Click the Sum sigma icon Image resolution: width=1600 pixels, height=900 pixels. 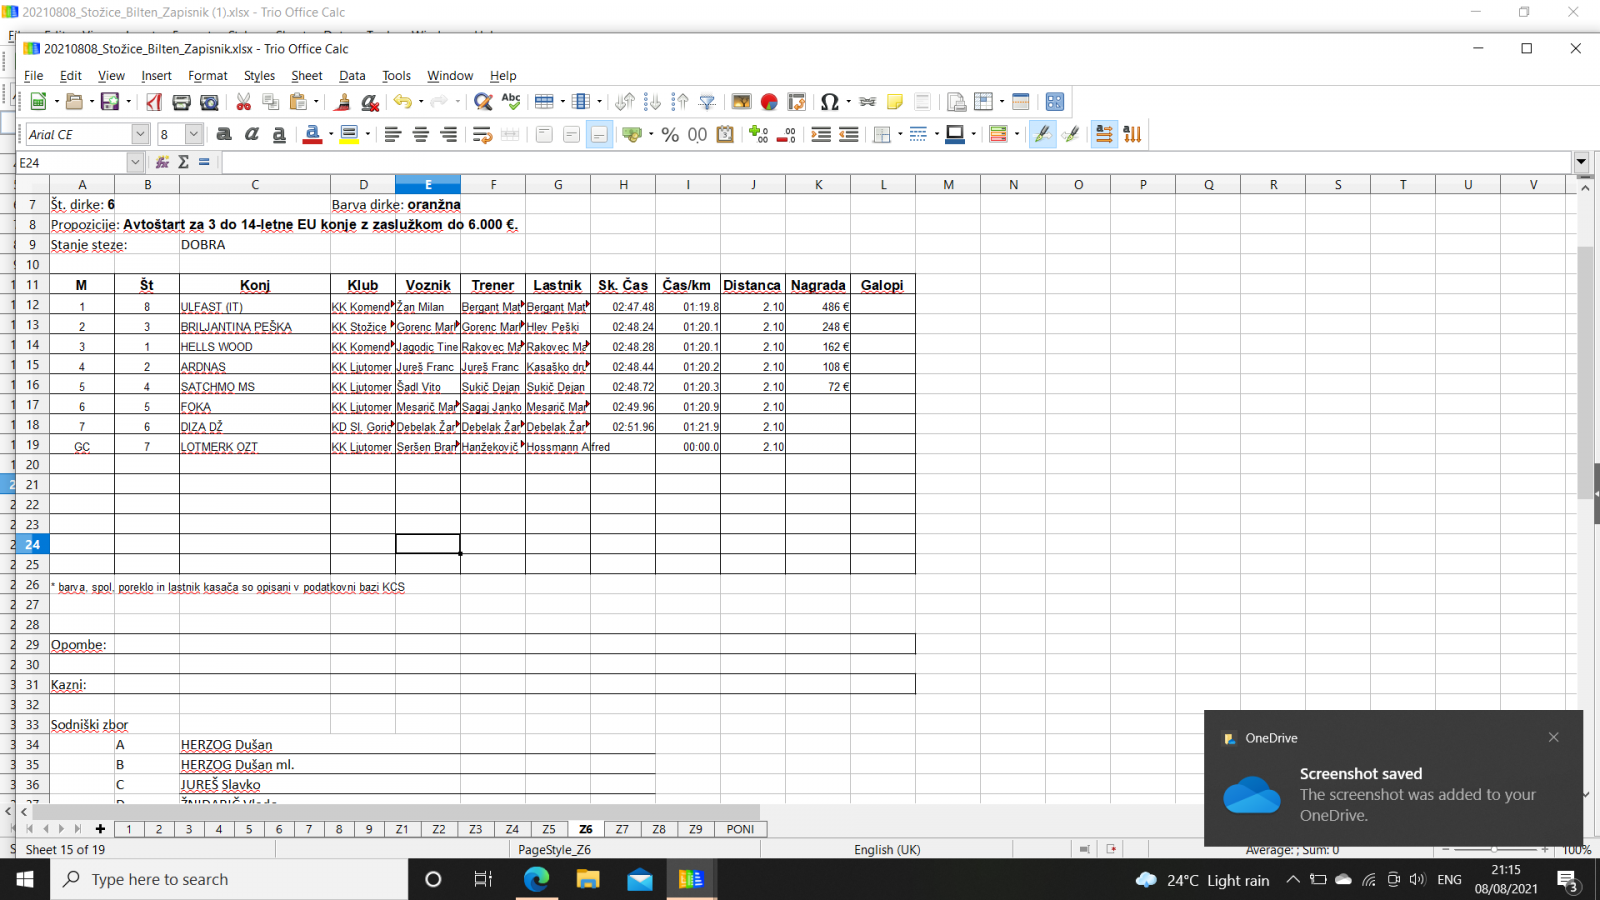pos(184,162)
